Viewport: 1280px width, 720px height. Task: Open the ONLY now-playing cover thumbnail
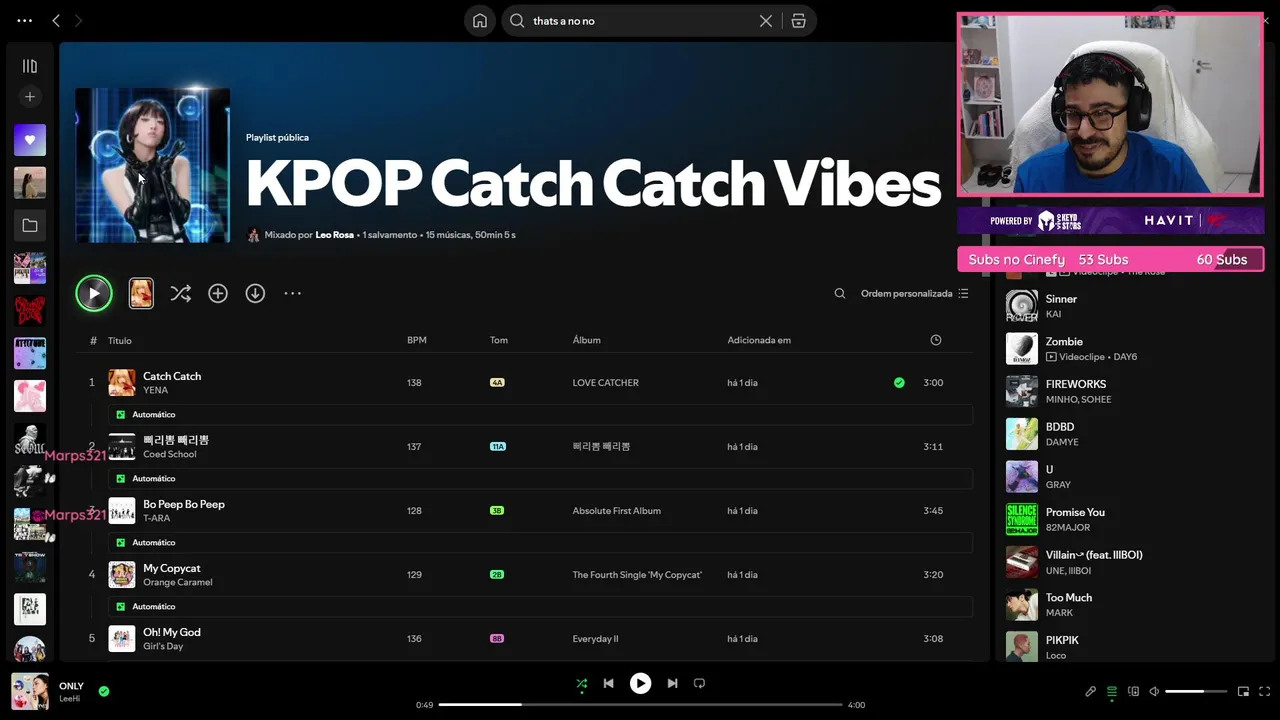[x=30, y=691]
